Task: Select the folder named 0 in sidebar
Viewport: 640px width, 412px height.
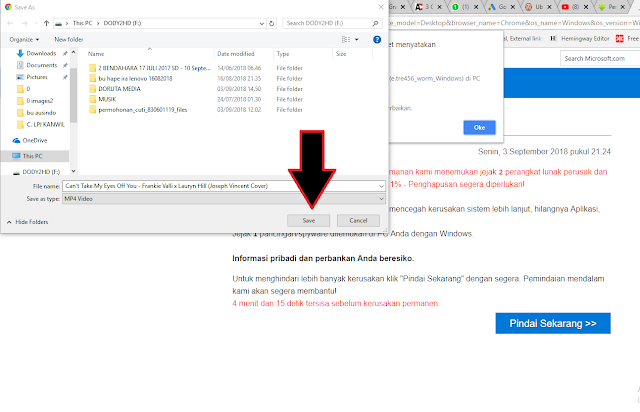Action: tap(24, 89)
